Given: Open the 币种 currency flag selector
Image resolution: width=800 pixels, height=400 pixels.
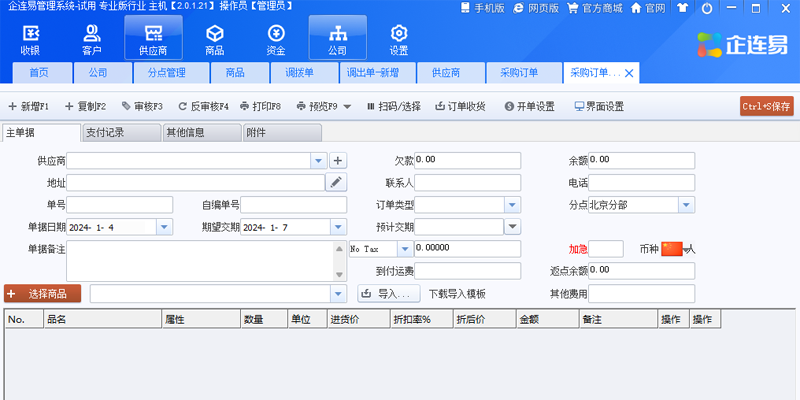Looking at the screenshot, I should [x=678, y=249].
